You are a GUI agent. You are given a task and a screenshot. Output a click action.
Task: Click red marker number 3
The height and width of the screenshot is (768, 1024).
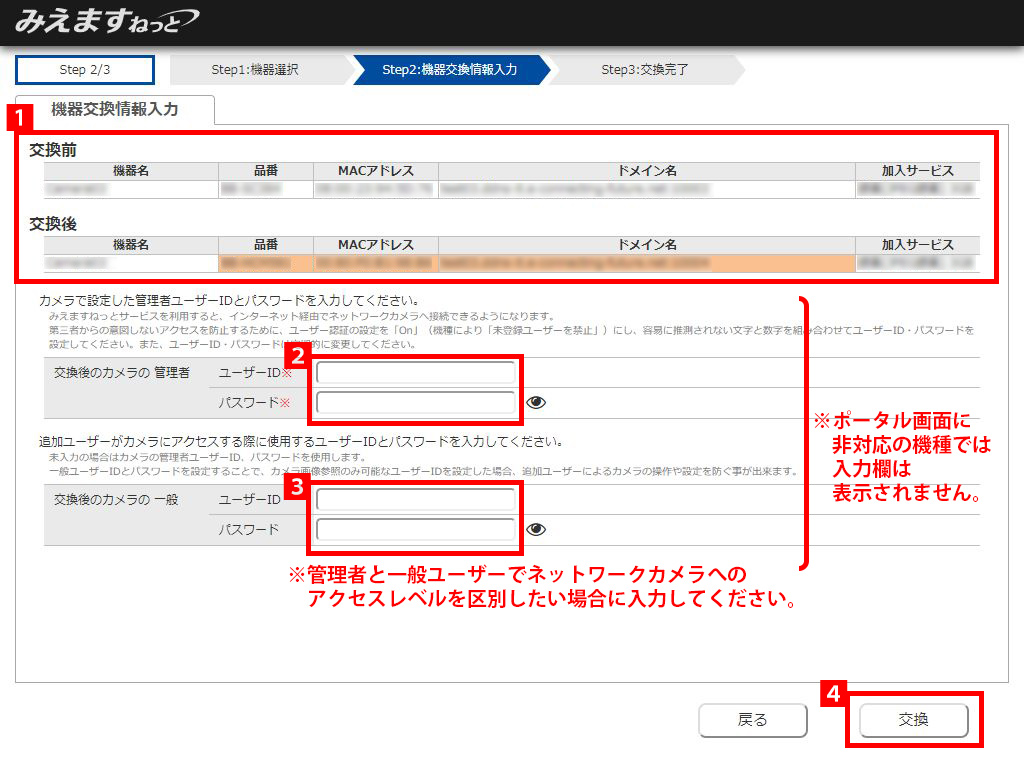(296, 487)
